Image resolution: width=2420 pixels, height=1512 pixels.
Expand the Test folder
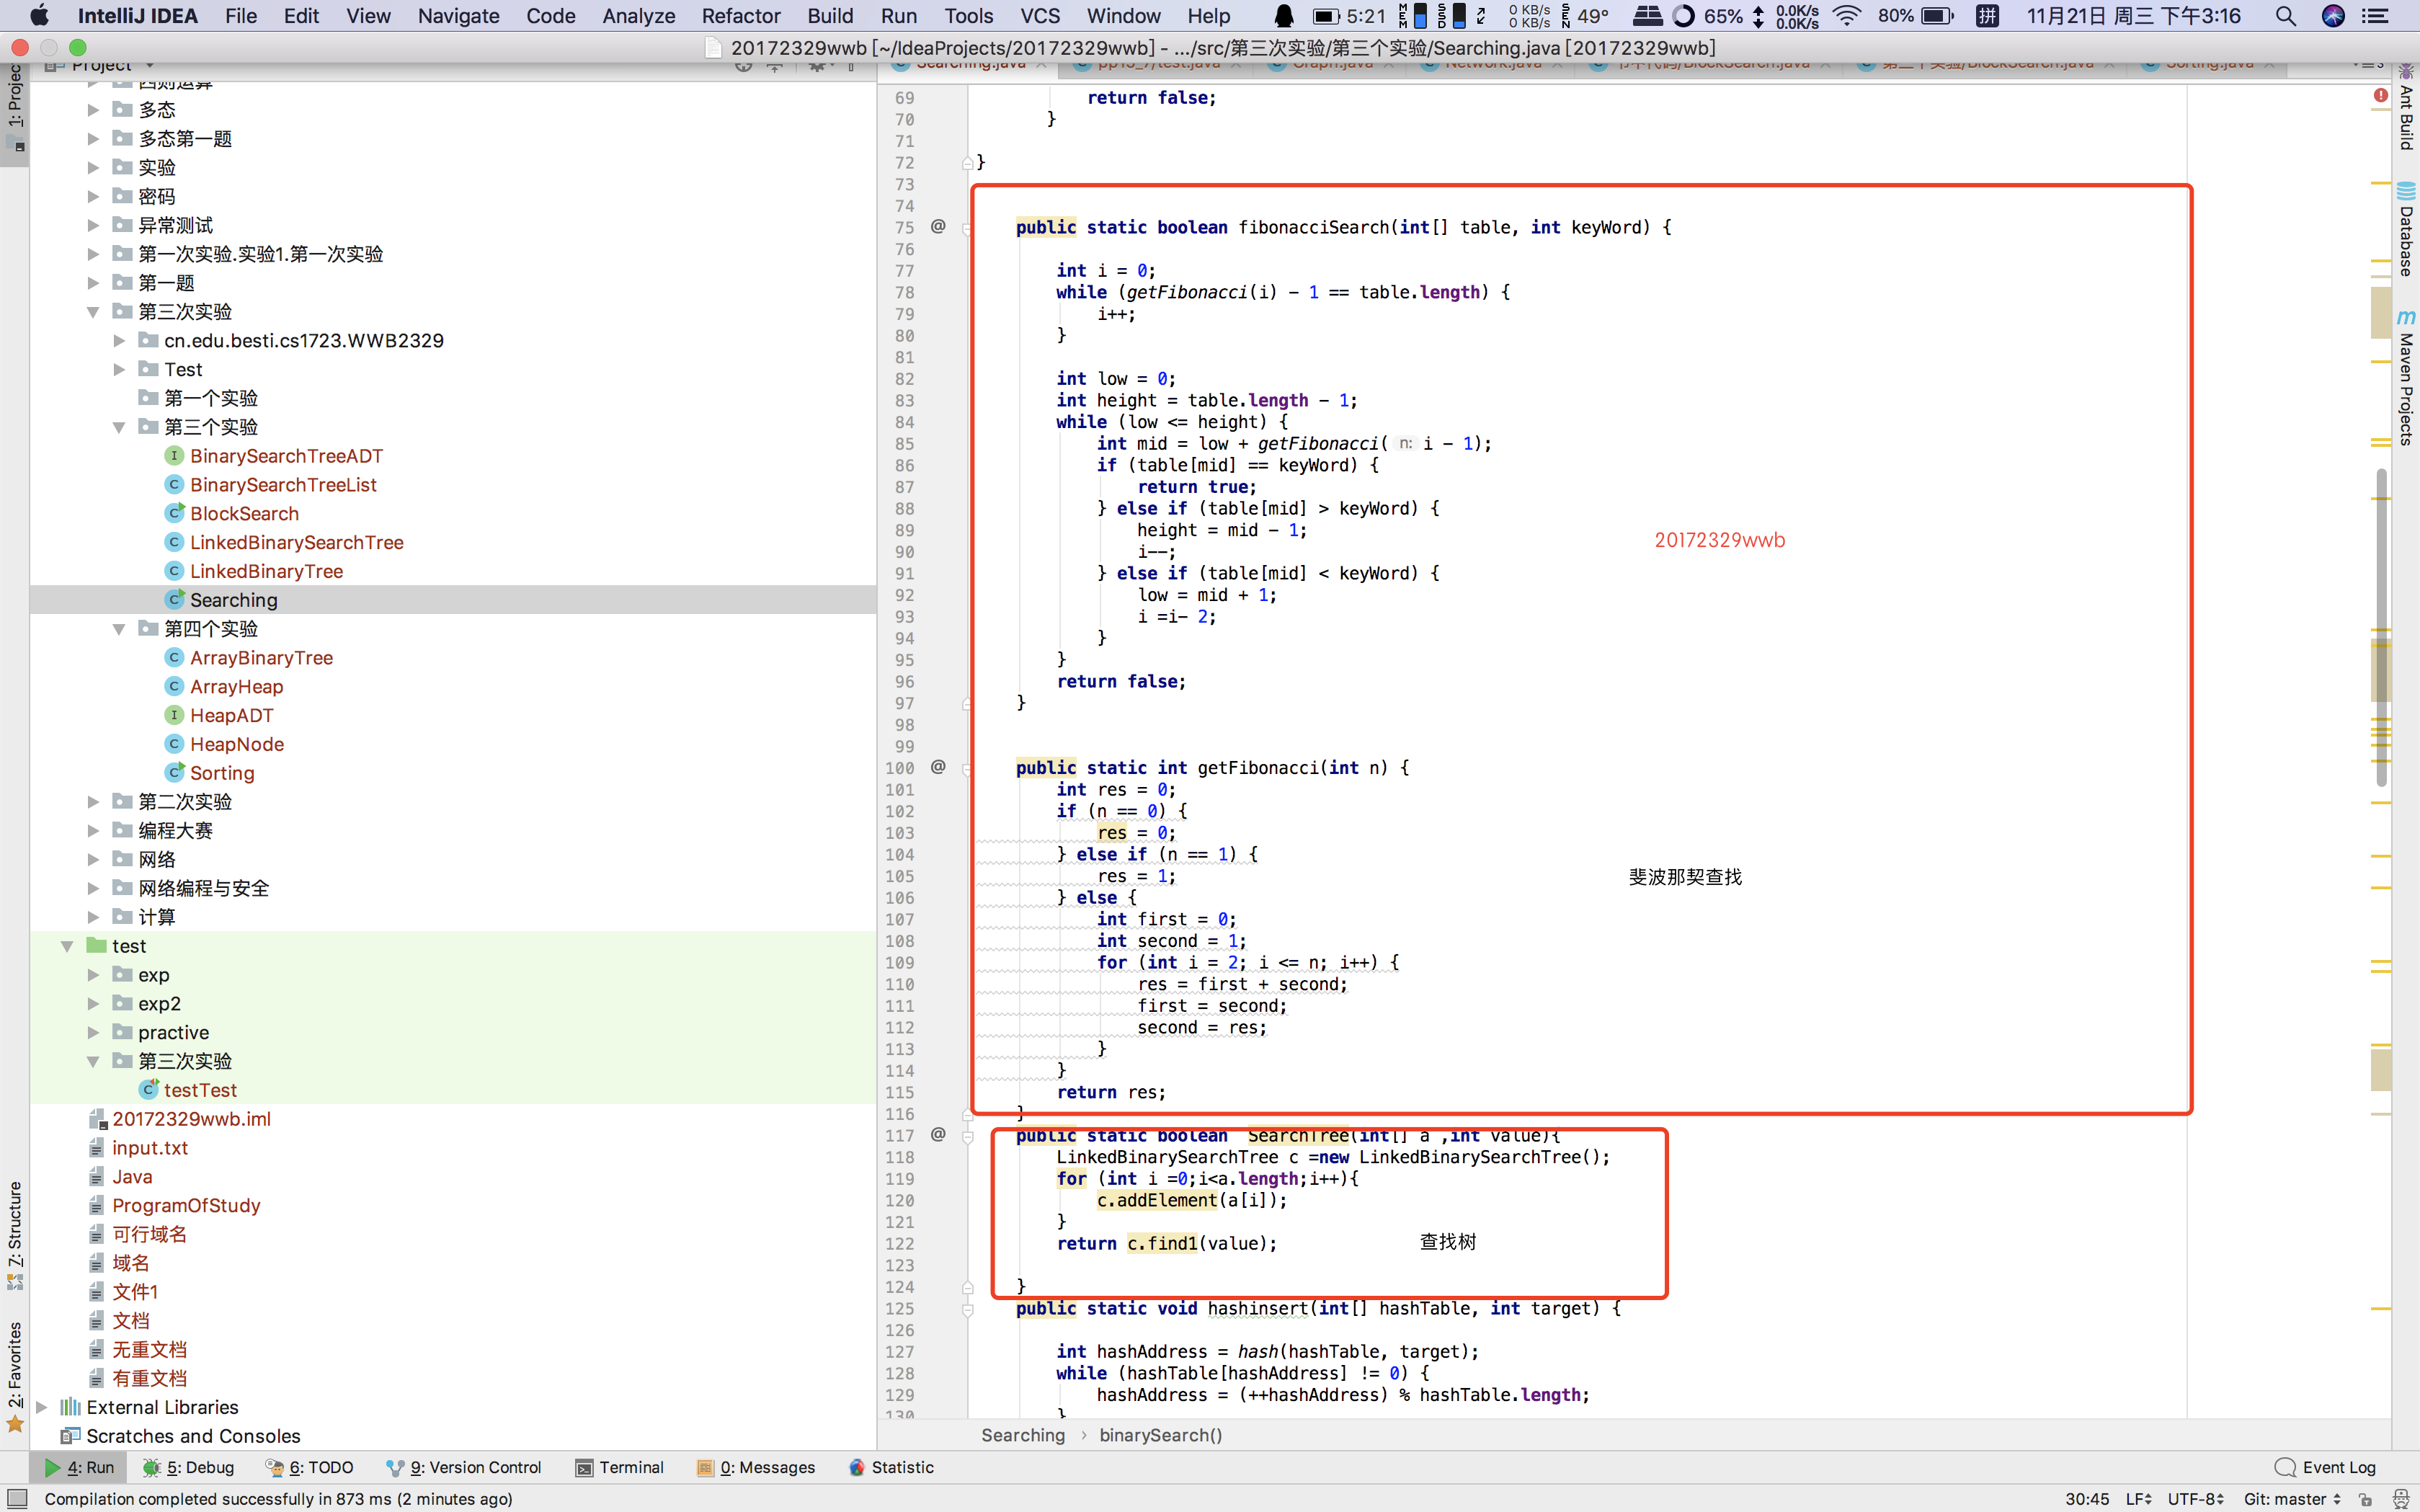119,370
